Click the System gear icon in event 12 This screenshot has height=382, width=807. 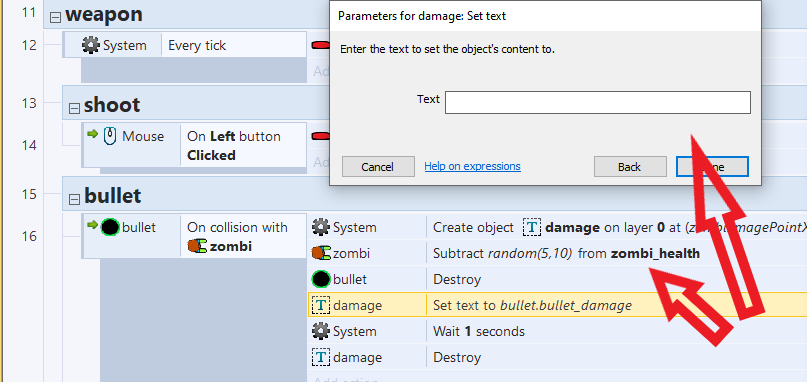coord(91,45)
